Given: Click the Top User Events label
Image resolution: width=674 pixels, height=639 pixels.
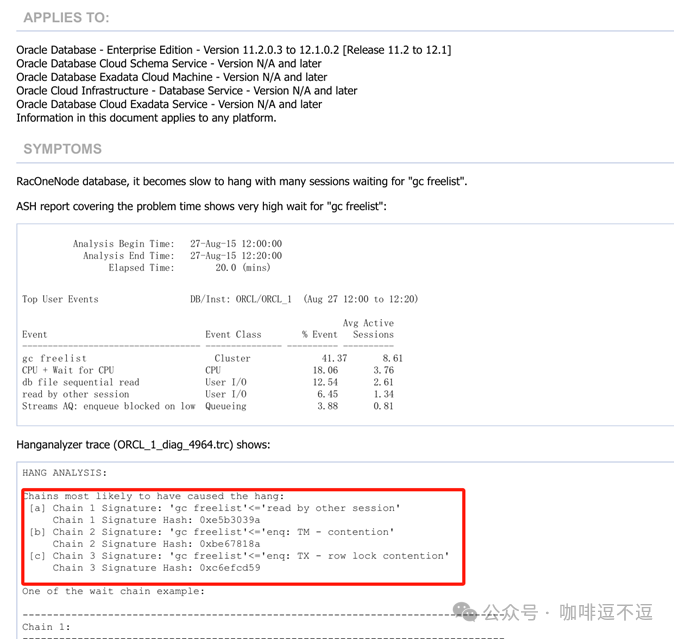Looking at the screenshot, I should [x=60, y=299].
